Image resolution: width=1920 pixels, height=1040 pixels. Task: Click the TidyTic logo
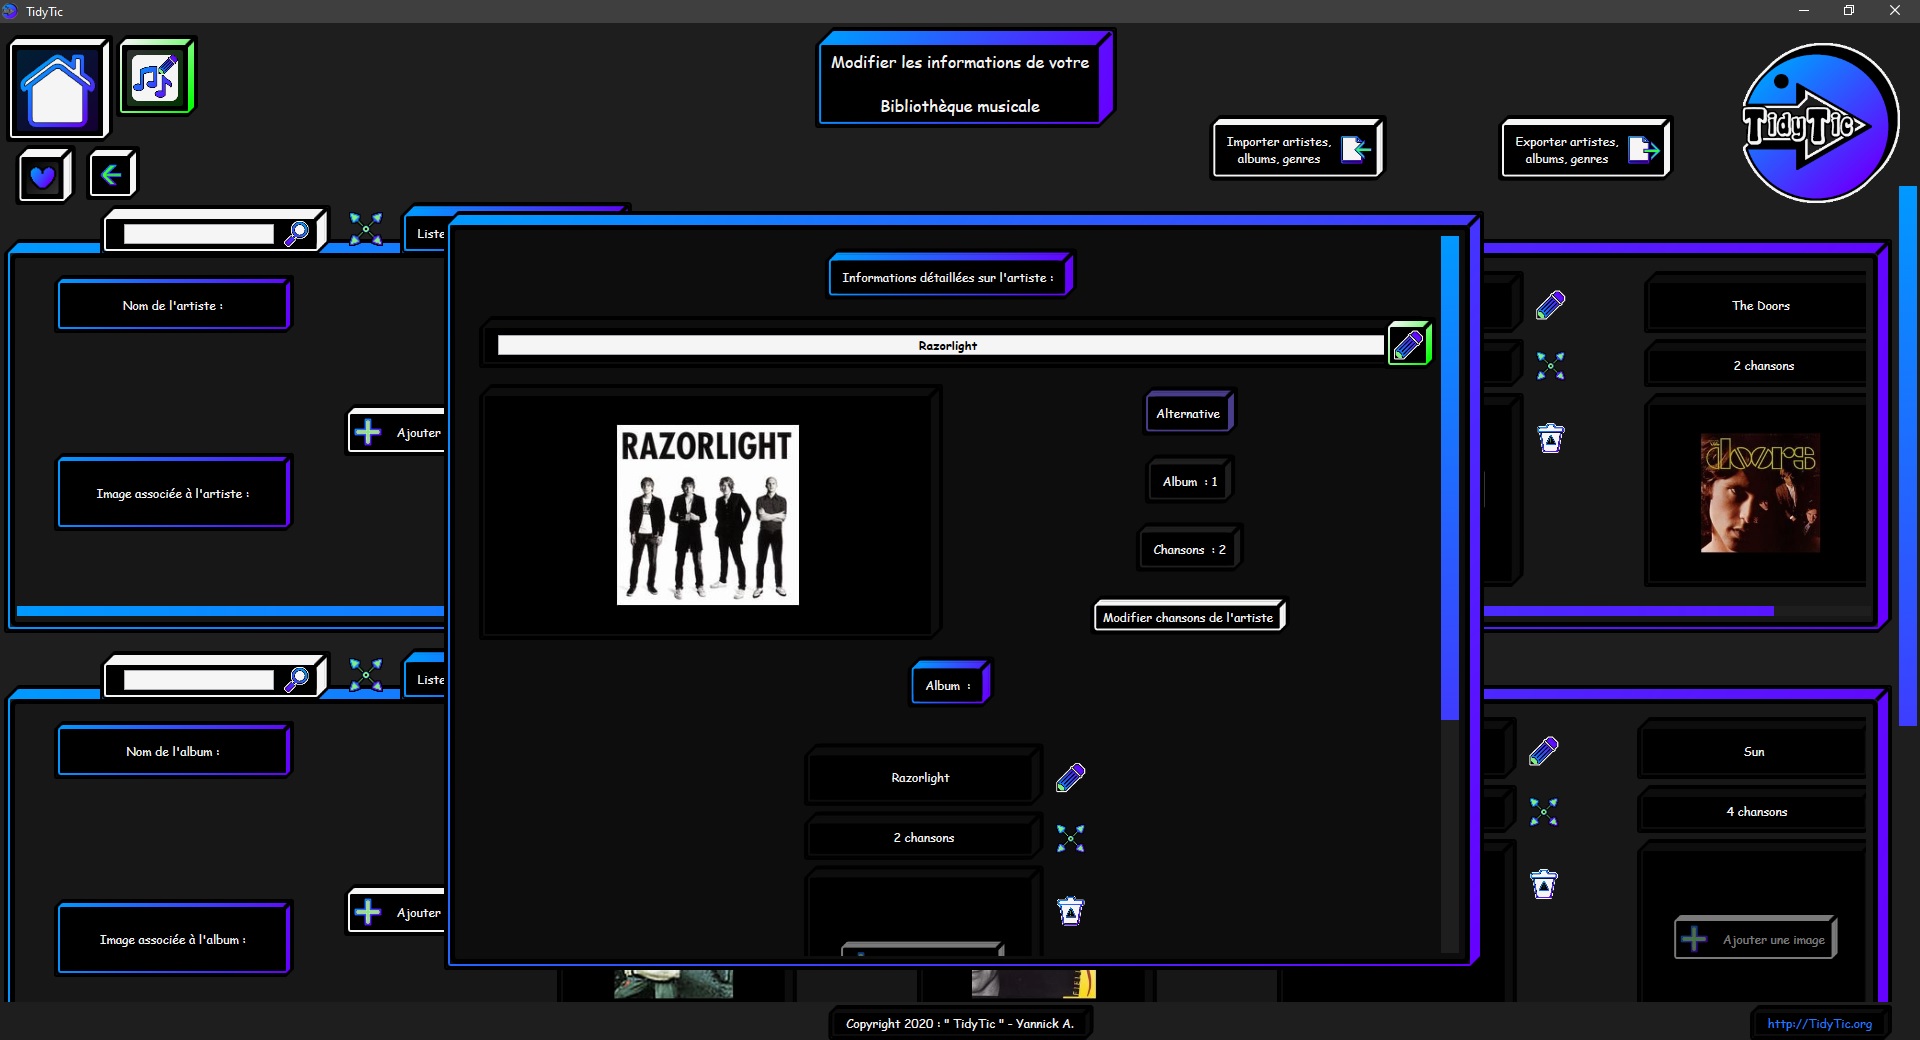pyautogui.click(x=1819, y=123)
